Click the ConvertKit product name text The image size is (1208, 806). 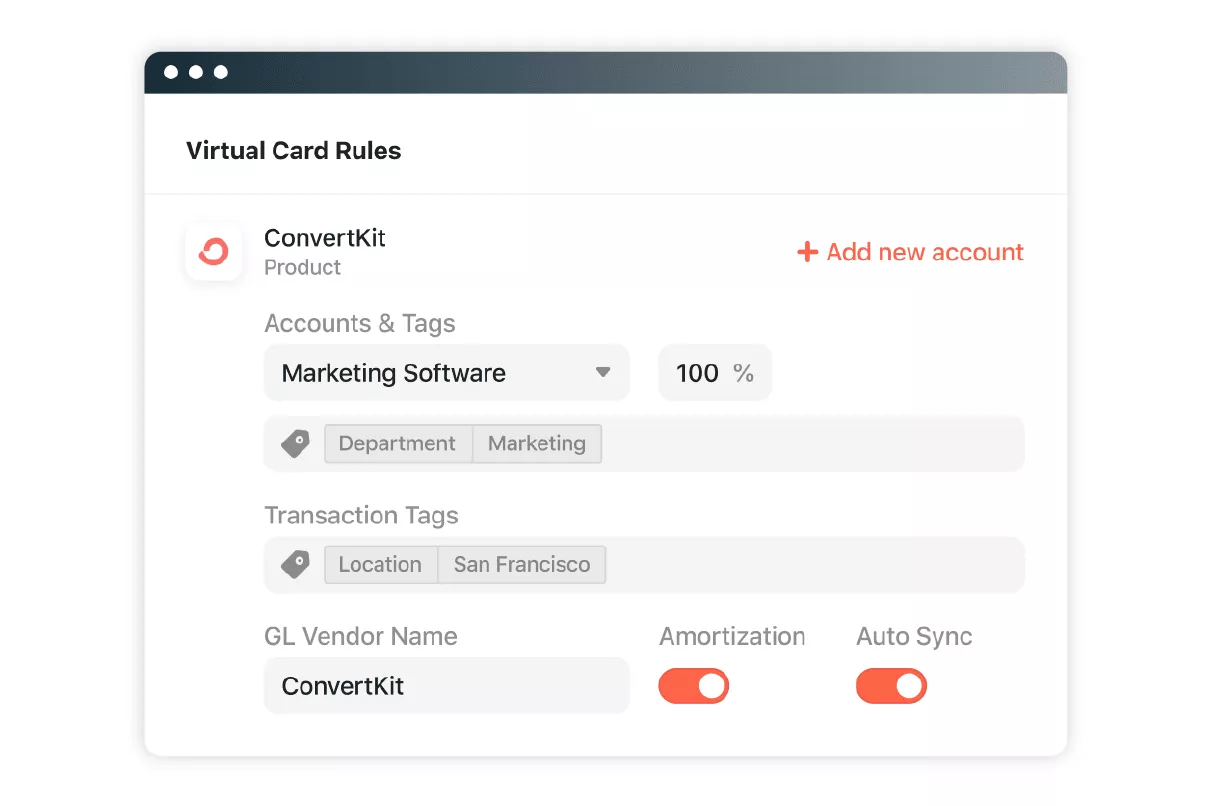(325, 238)
